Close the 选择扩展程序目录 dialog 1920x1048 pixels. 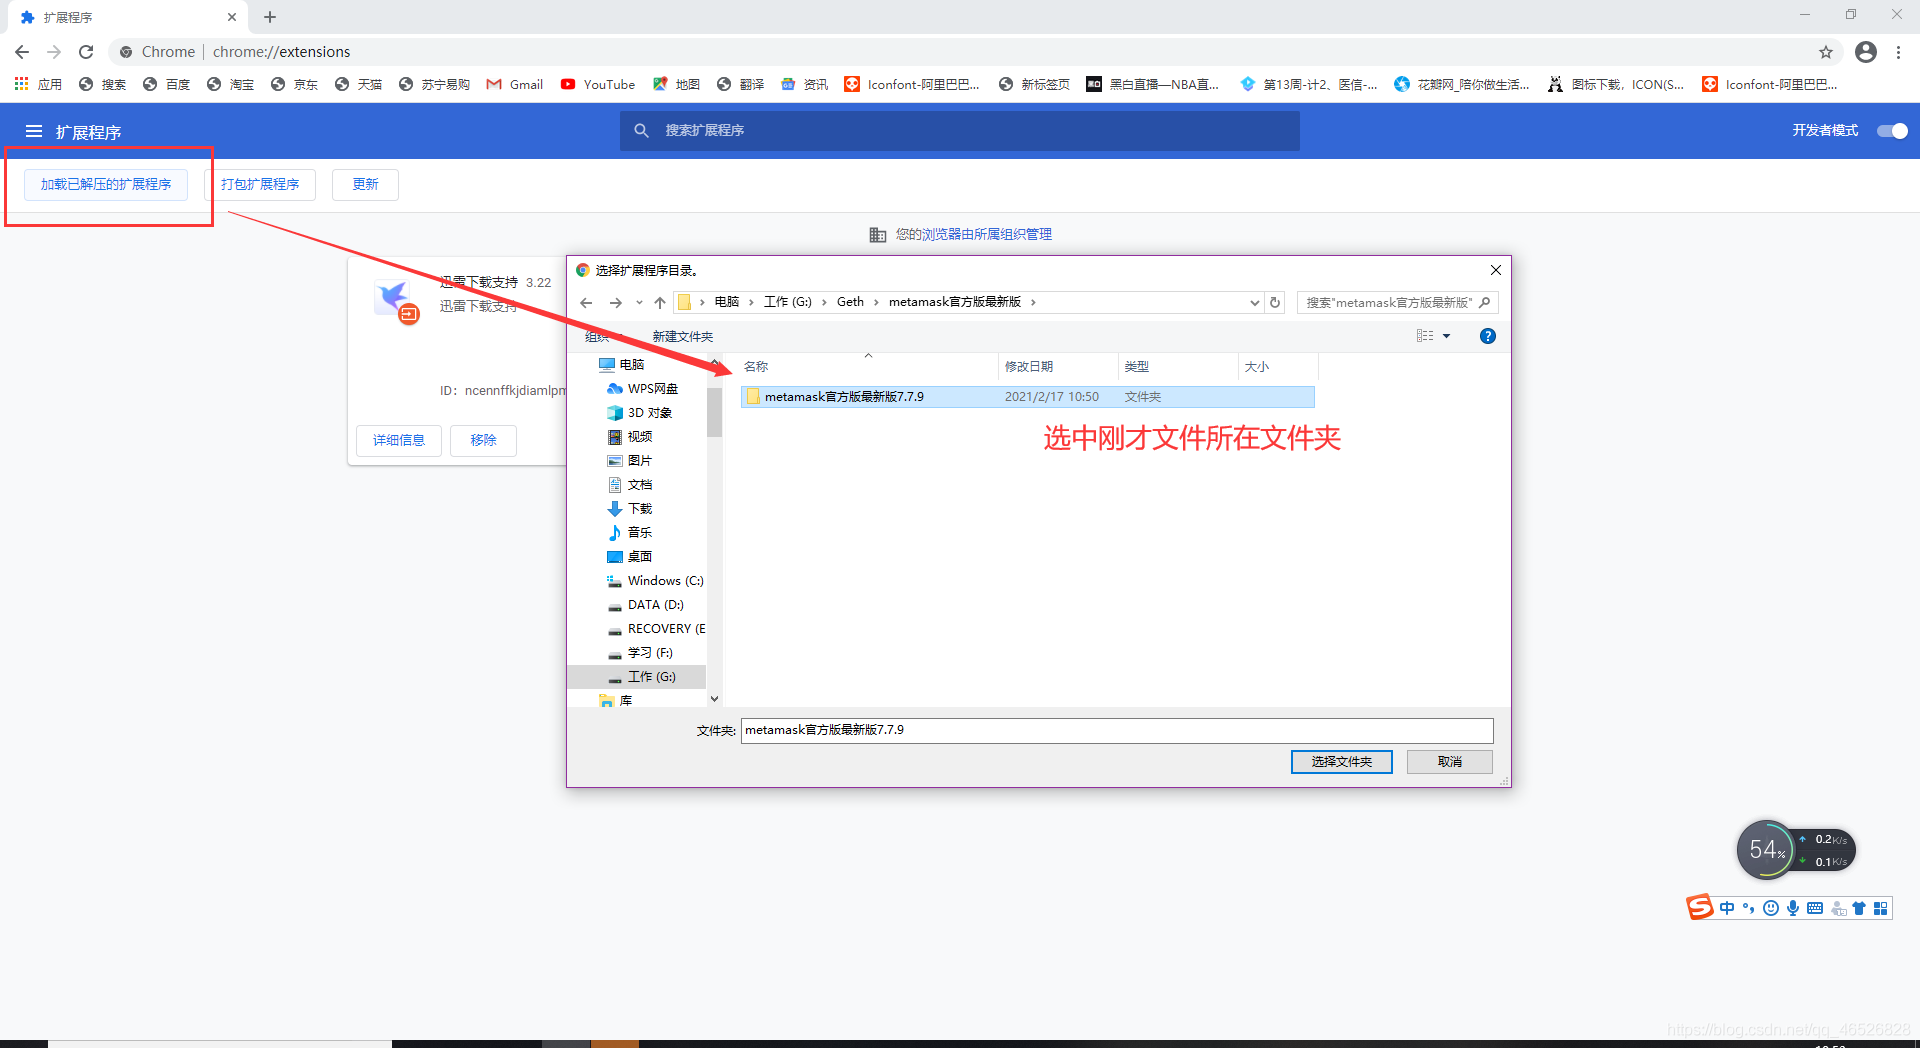(1496, 270)
